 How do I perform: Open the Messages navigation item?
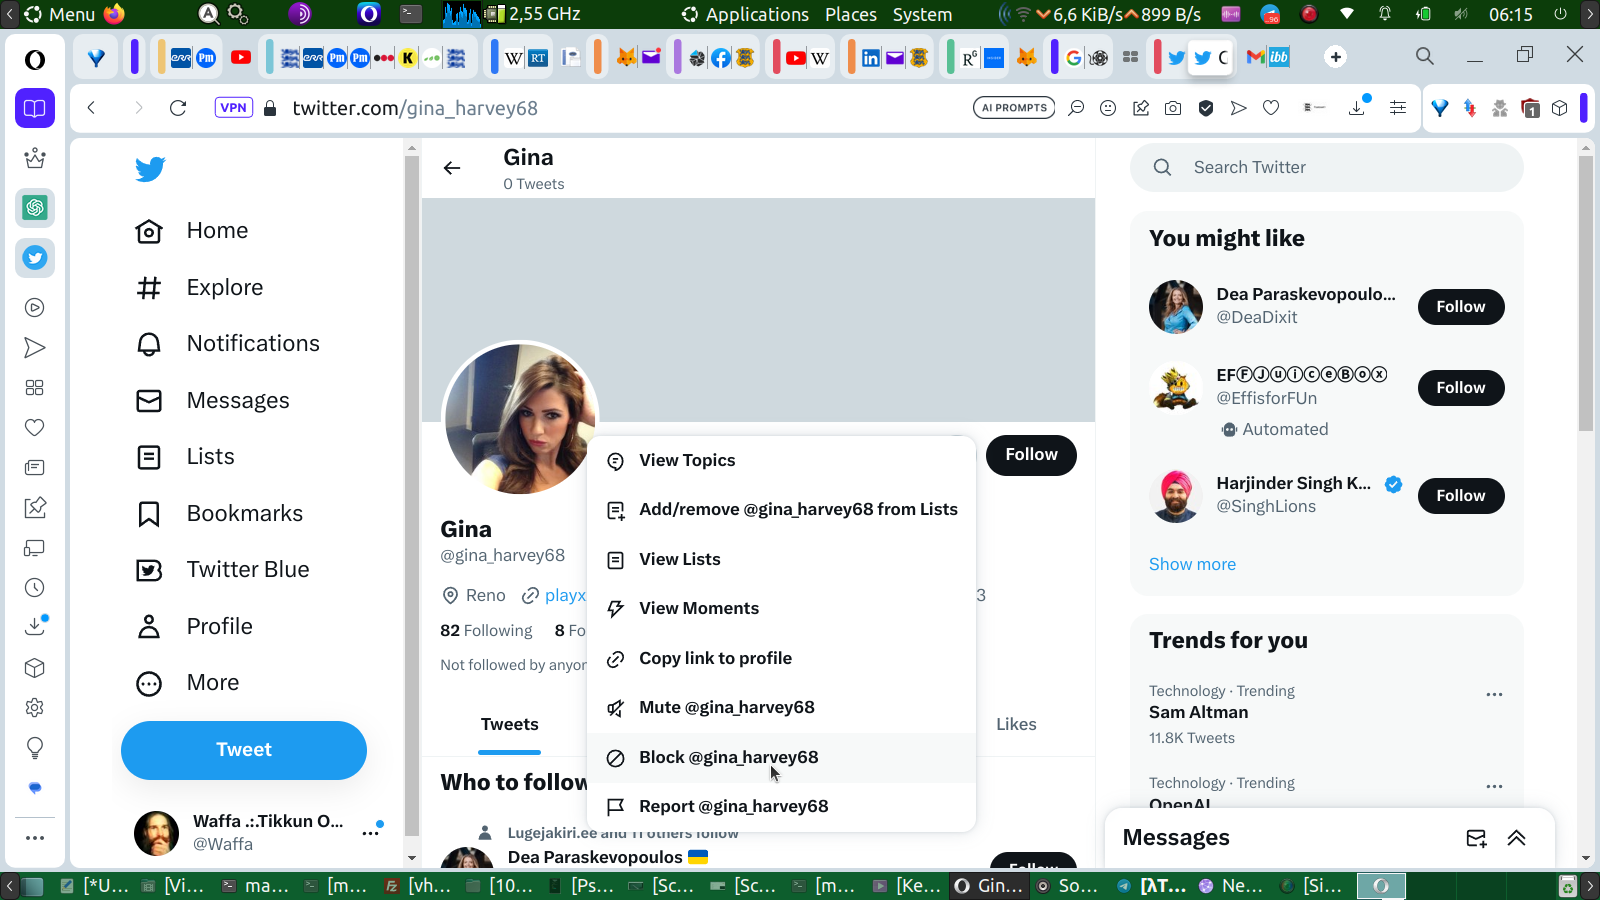213,401
